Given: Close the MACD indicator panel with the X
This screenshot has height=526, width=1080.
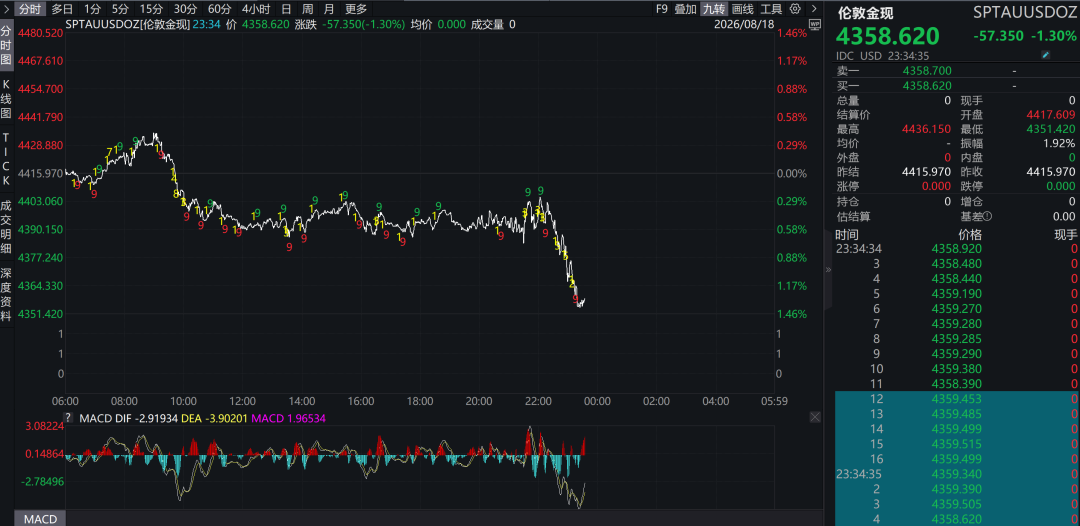Looking at the screenshot, I should click(x=815, y=417).
